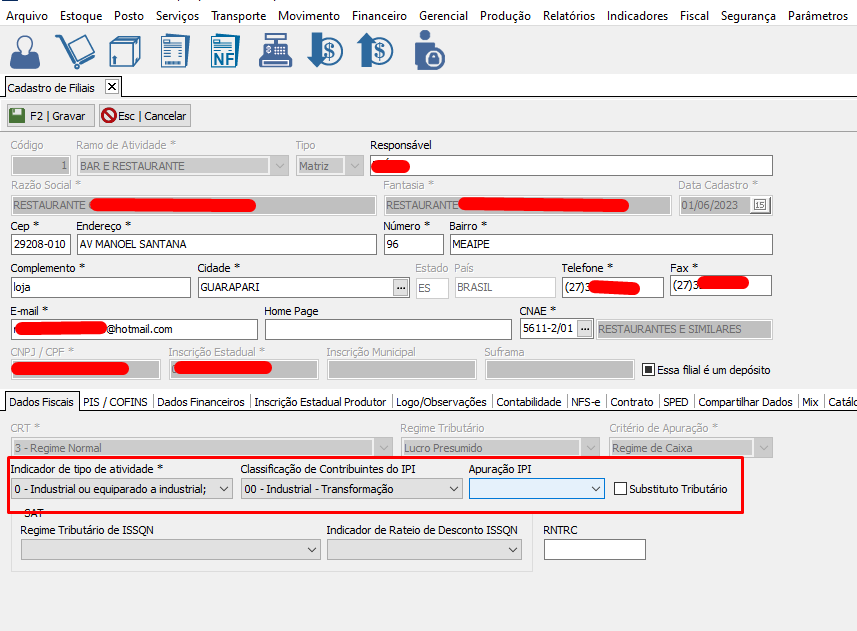
Task: Close the Cadastro de Filiais tab
Action: tap(112, 88)
